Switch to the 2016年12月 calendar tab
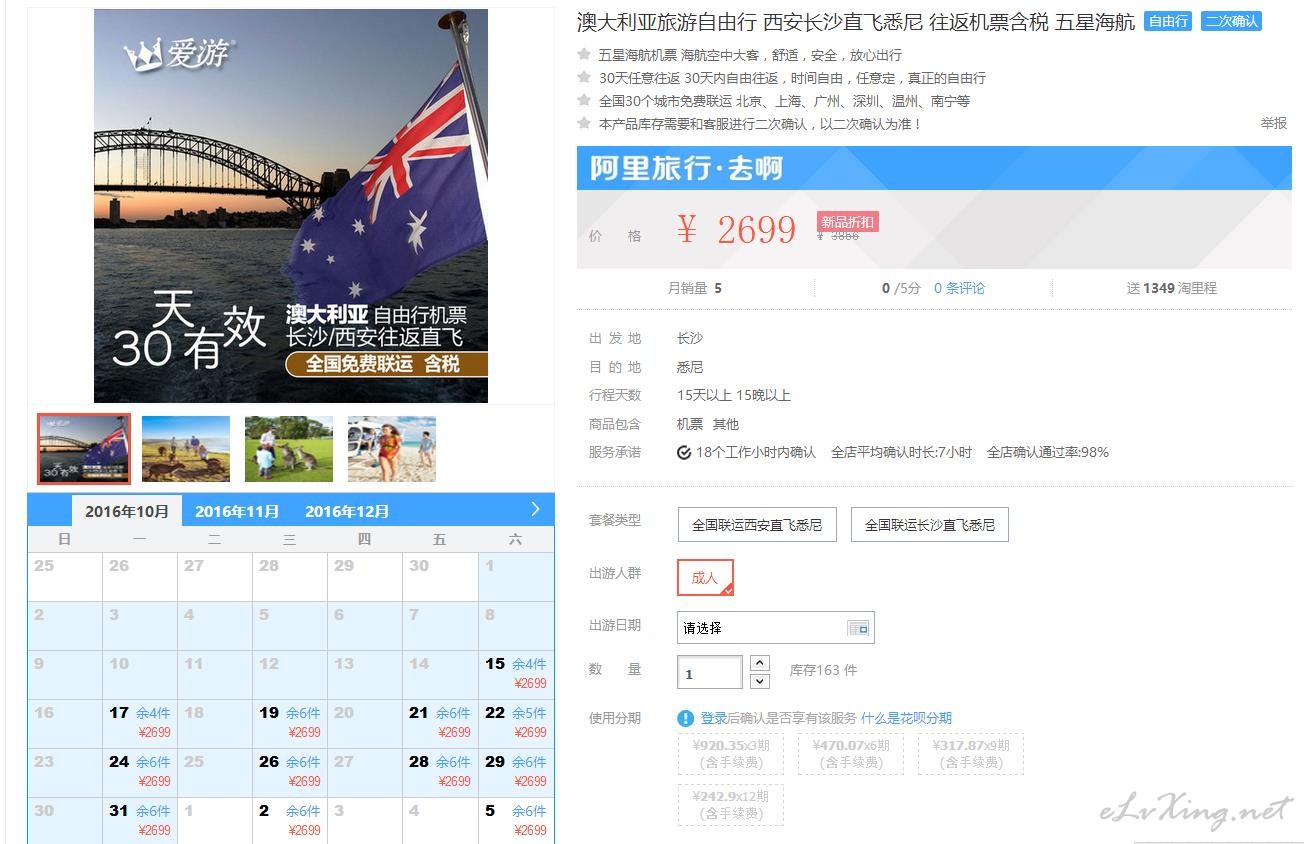 pos(347,511)
